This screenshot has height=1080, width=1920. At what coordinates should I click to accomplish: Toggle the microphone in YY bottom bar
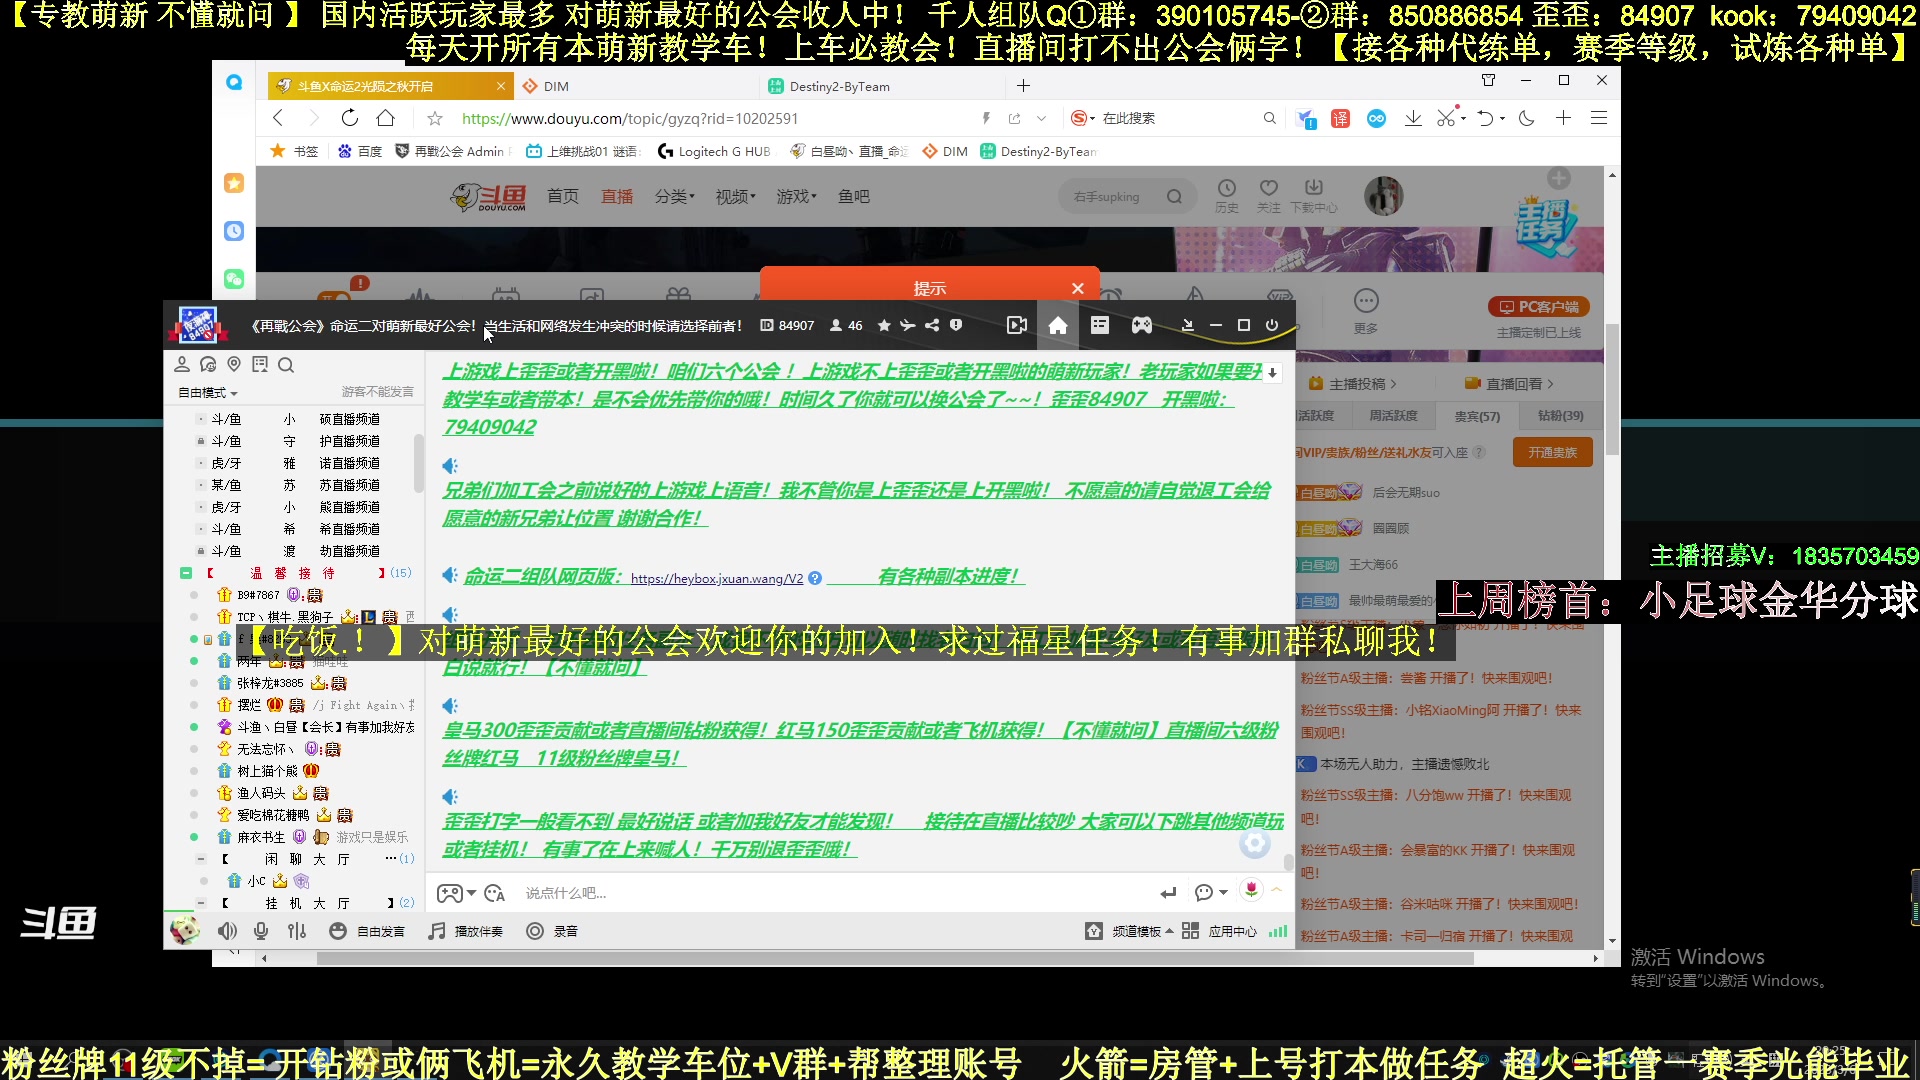pyautogui.click(x=261, y=931)
